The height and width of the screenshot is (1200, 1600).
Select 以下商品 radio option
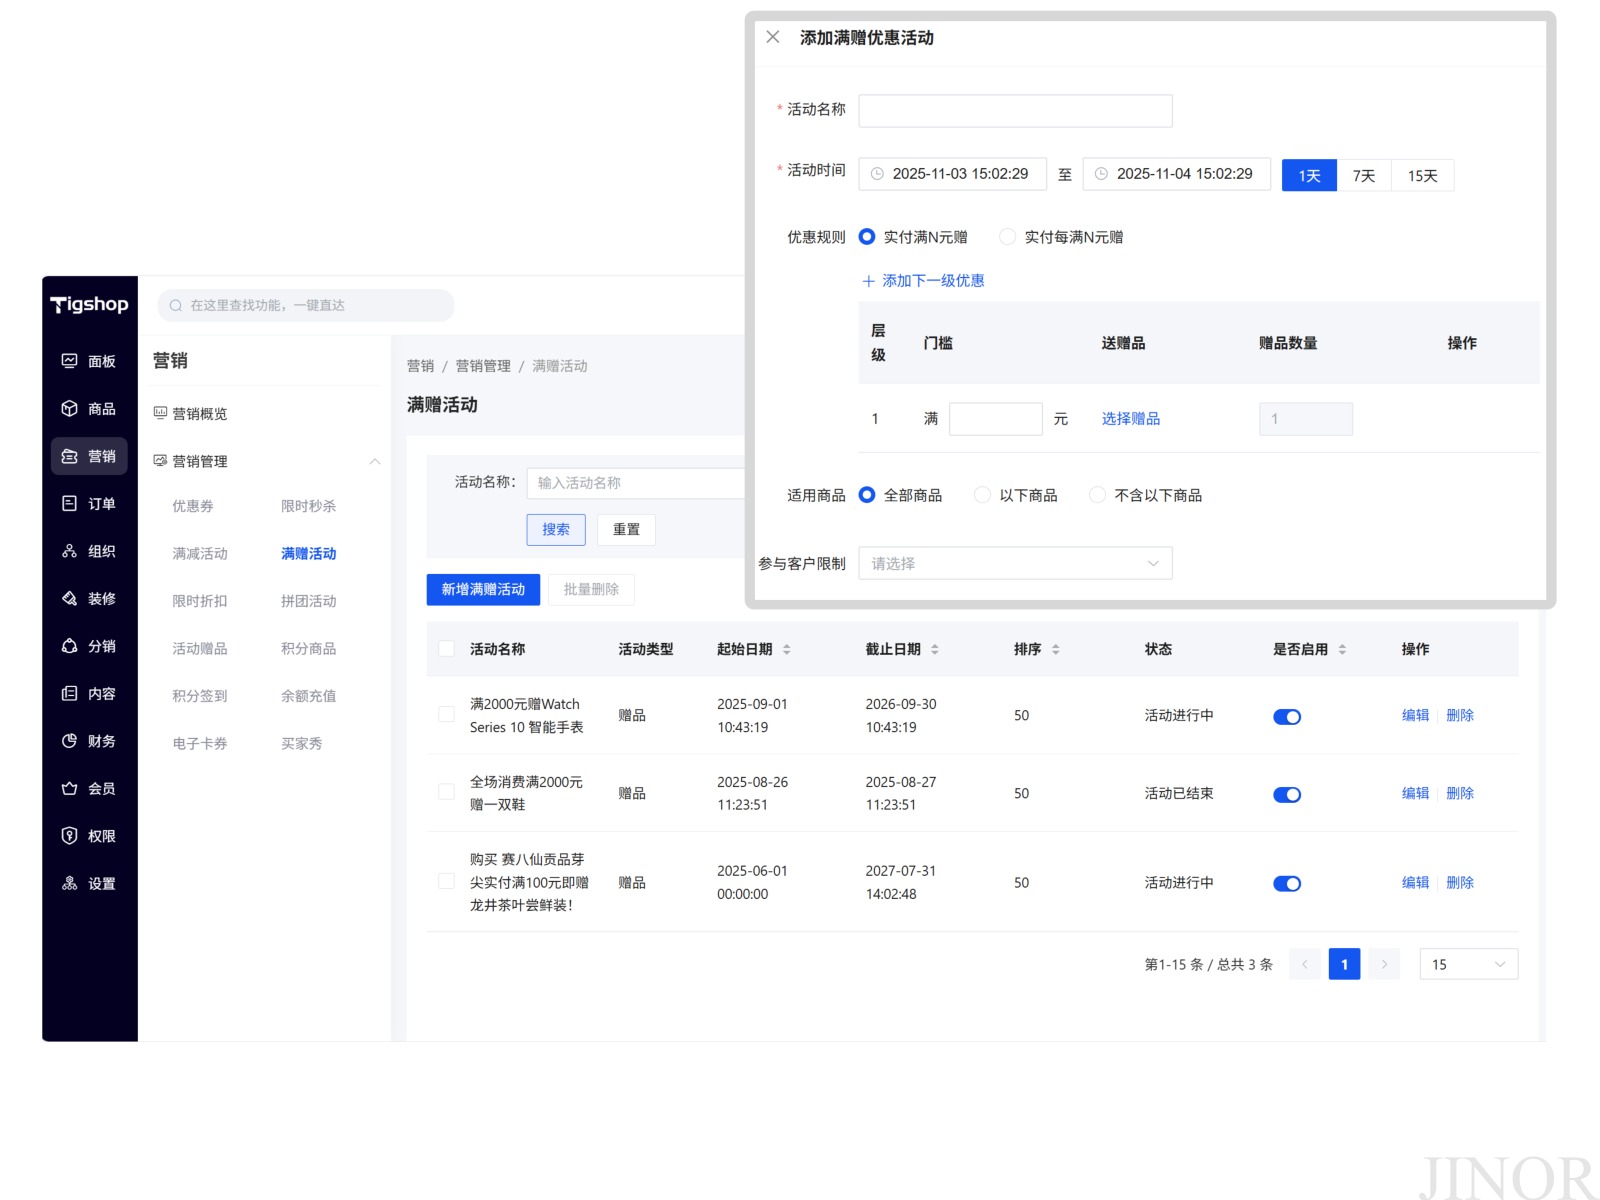click(982, 495)
